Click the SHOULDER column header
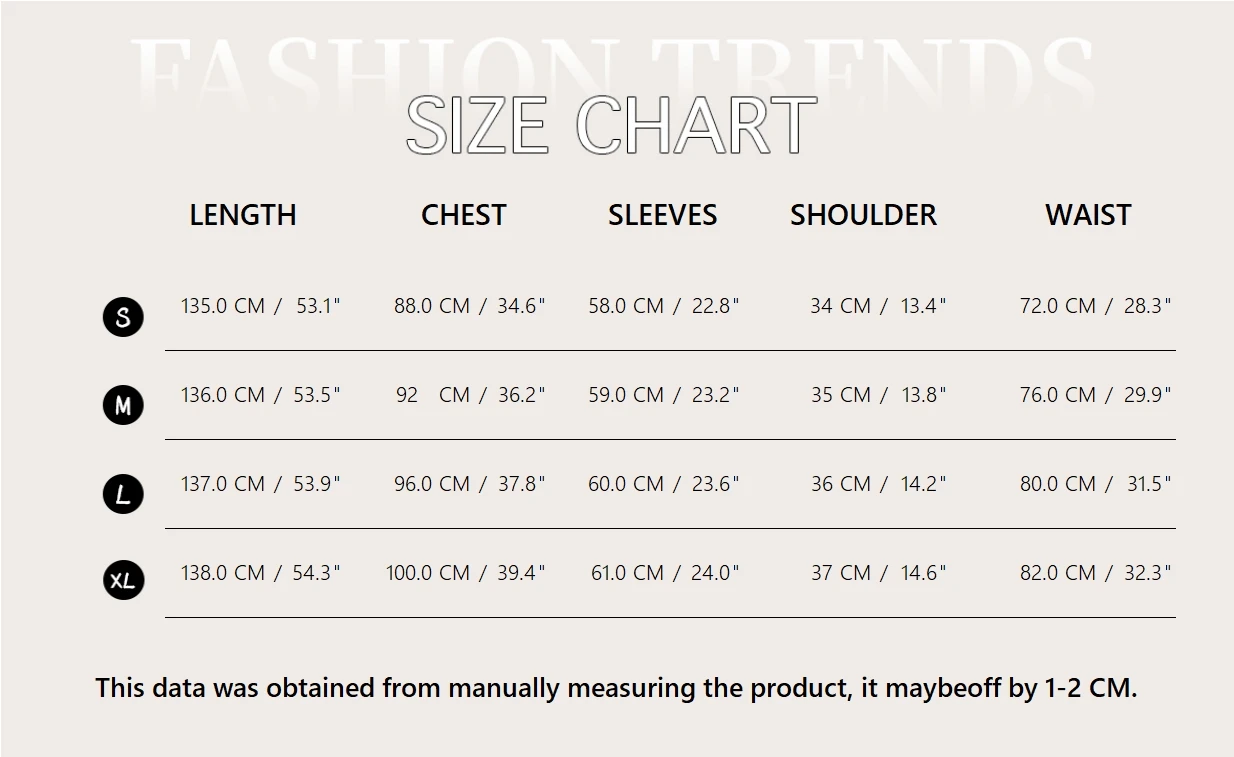This screenshot has width=1234, height=757. (x=863, y=215)
